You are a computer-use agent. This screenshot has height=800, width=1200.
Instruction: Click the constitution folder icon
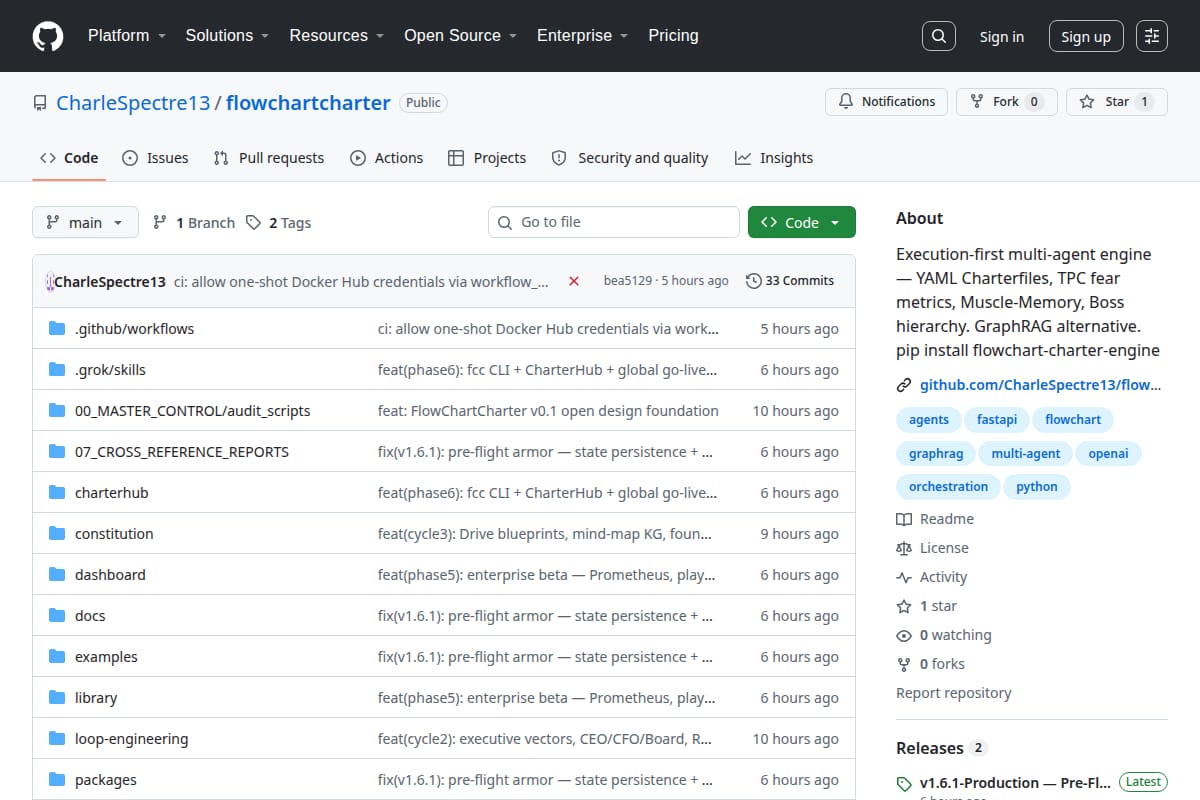[57, 533]
